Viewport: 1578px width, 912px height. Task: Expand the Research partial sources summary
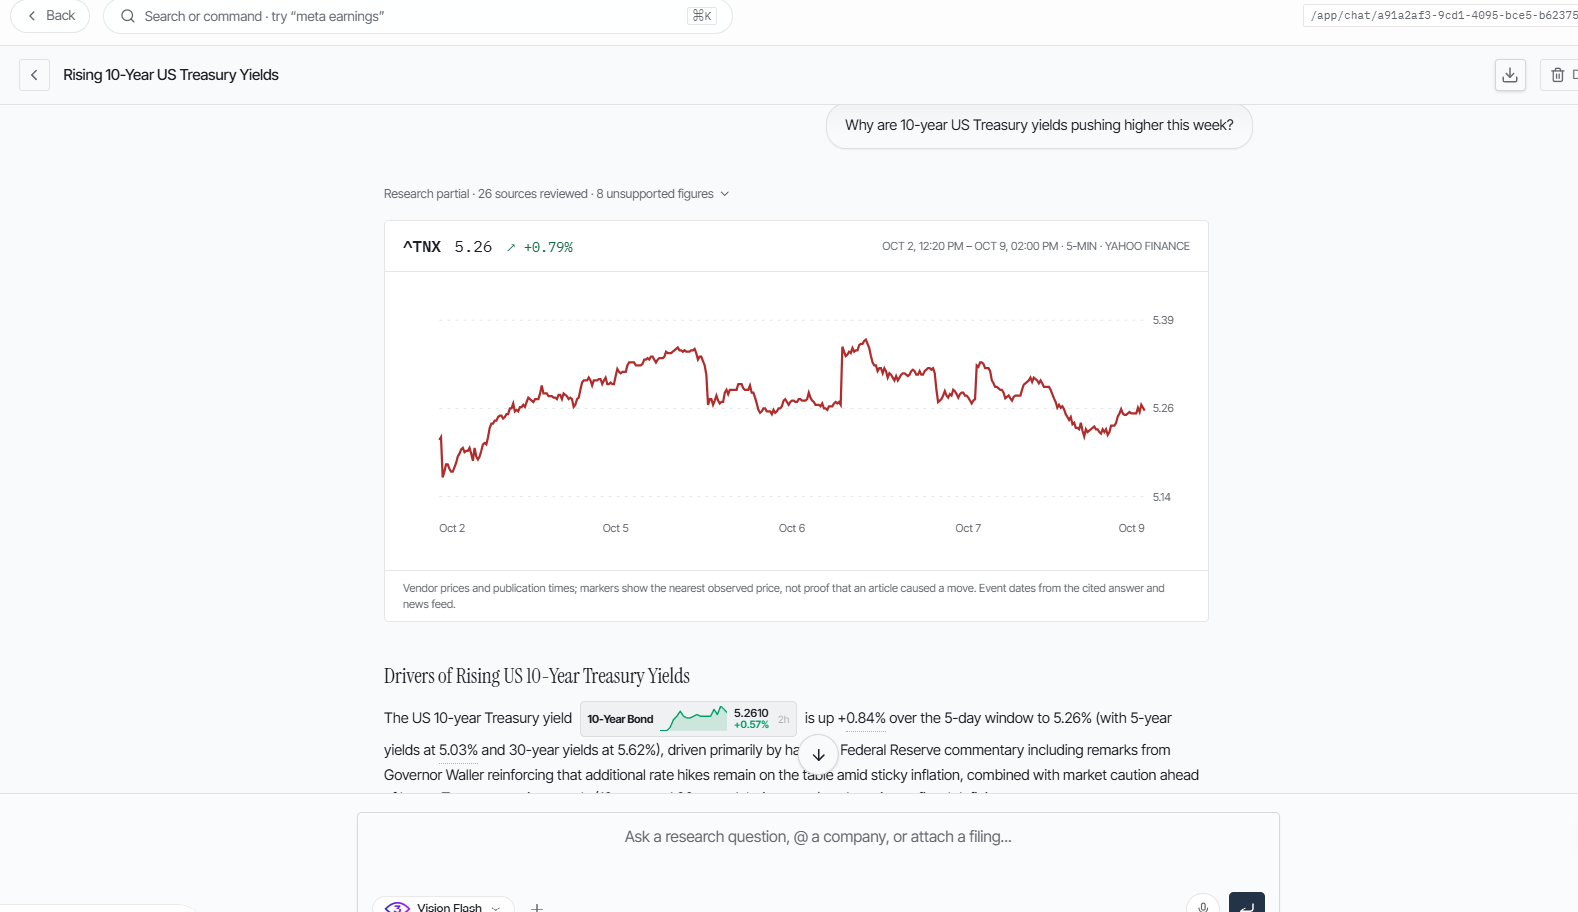557,194
